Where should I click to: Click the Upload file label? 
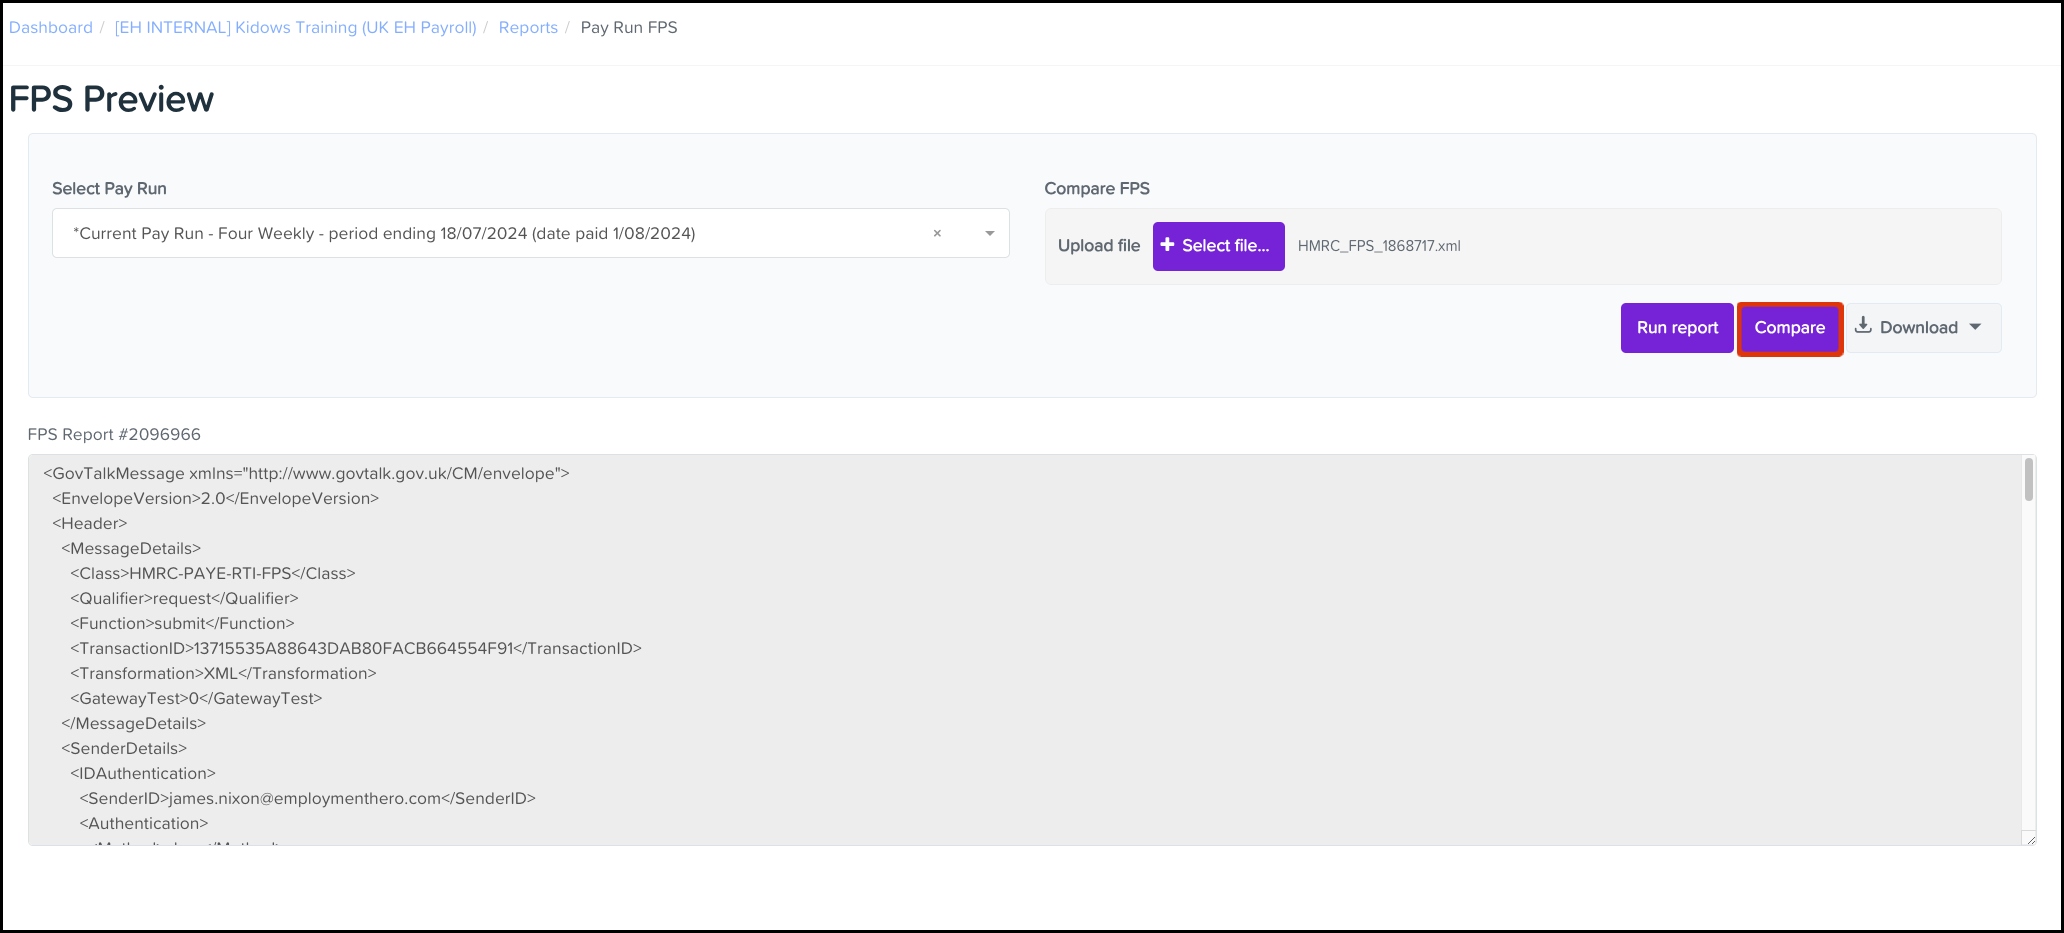(x=1098, y=246)
